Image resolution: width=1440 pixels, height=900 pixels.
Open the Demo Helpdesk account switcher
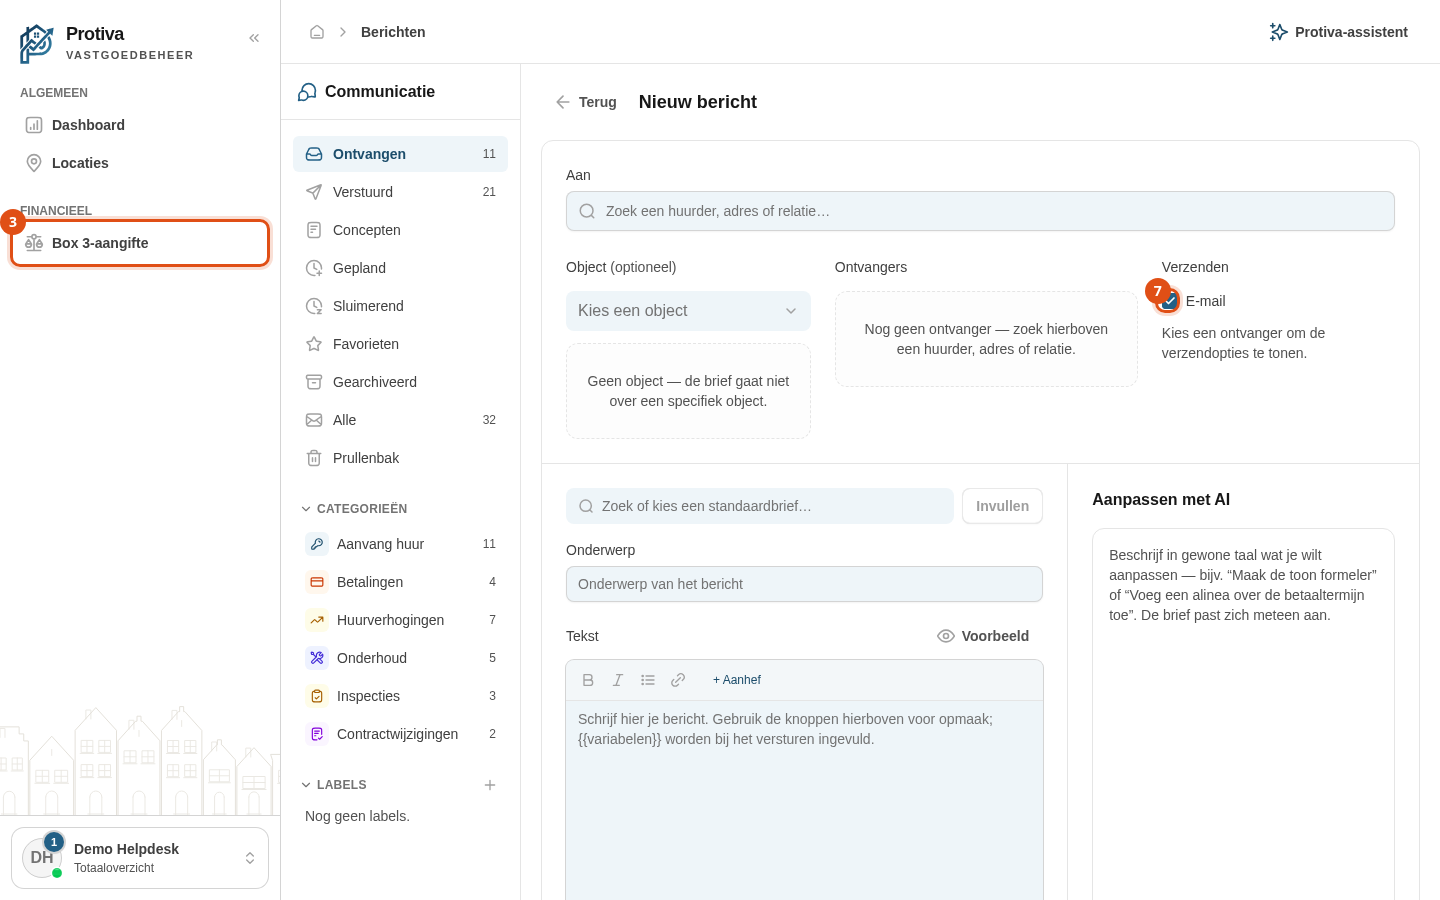coord(140,858)
